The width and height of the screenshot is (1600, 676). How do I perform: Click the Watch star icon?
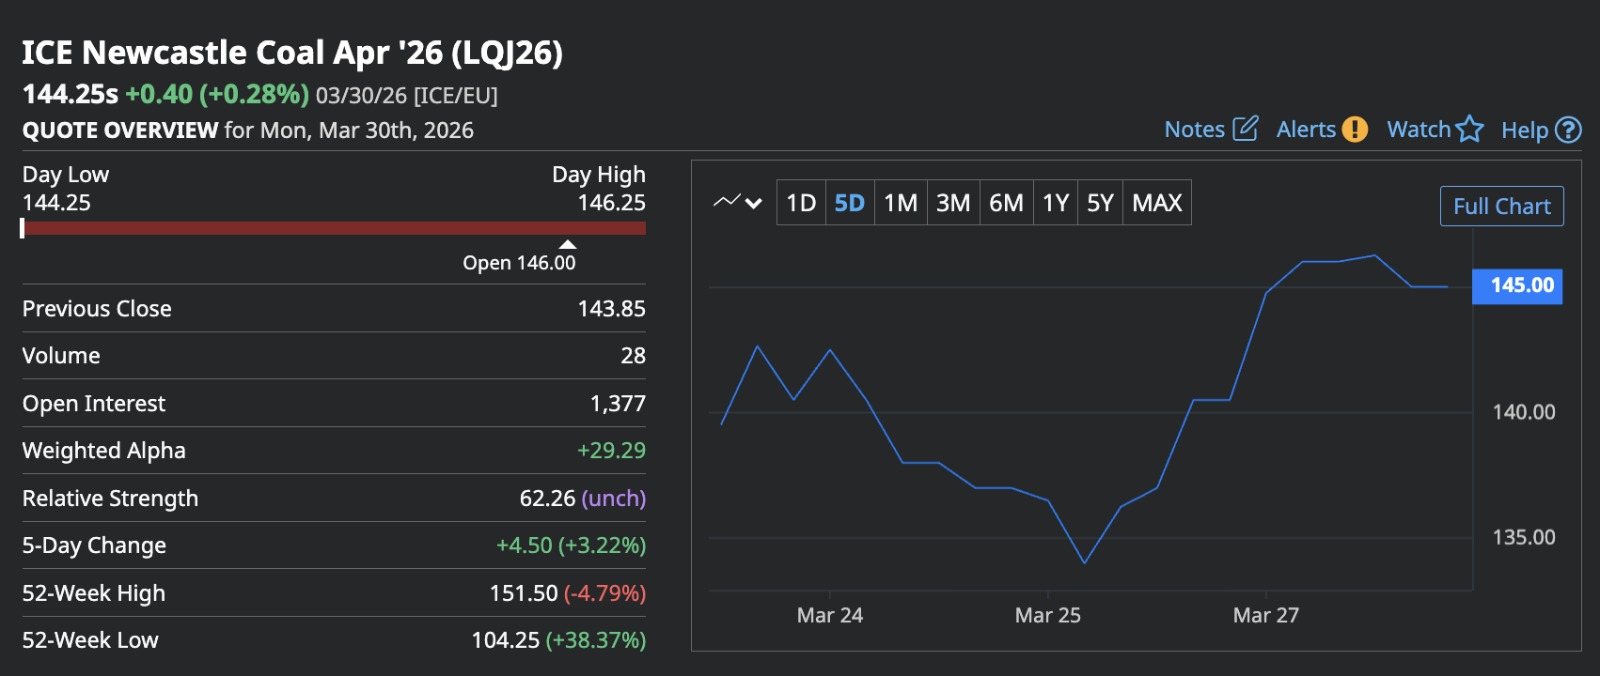[1469, 129]
